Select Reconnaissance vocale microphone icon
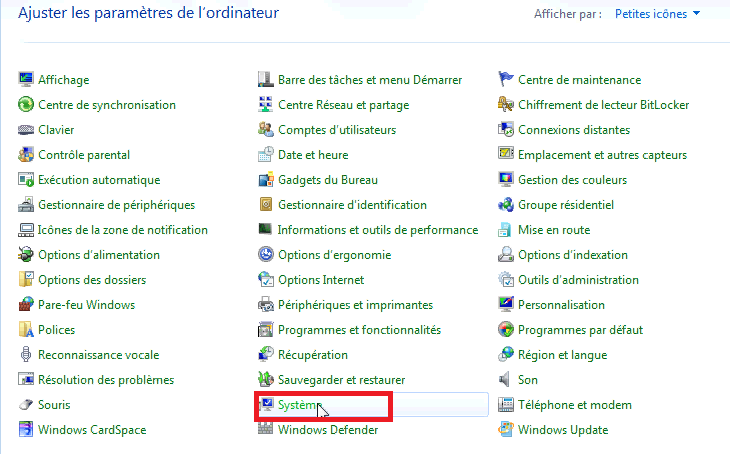Image resolution: width=730 pixels, height=454 pixels. 26,355
